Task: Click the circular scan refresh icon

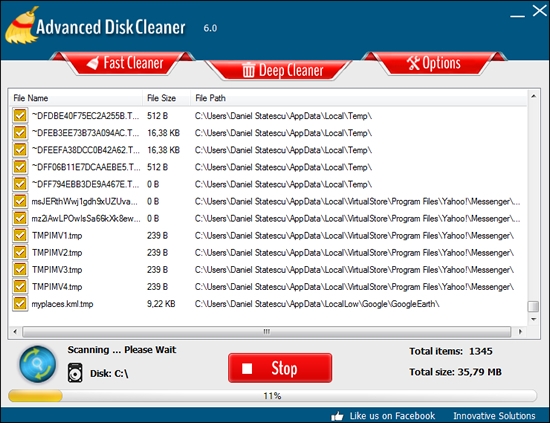Action: point(38,364)
